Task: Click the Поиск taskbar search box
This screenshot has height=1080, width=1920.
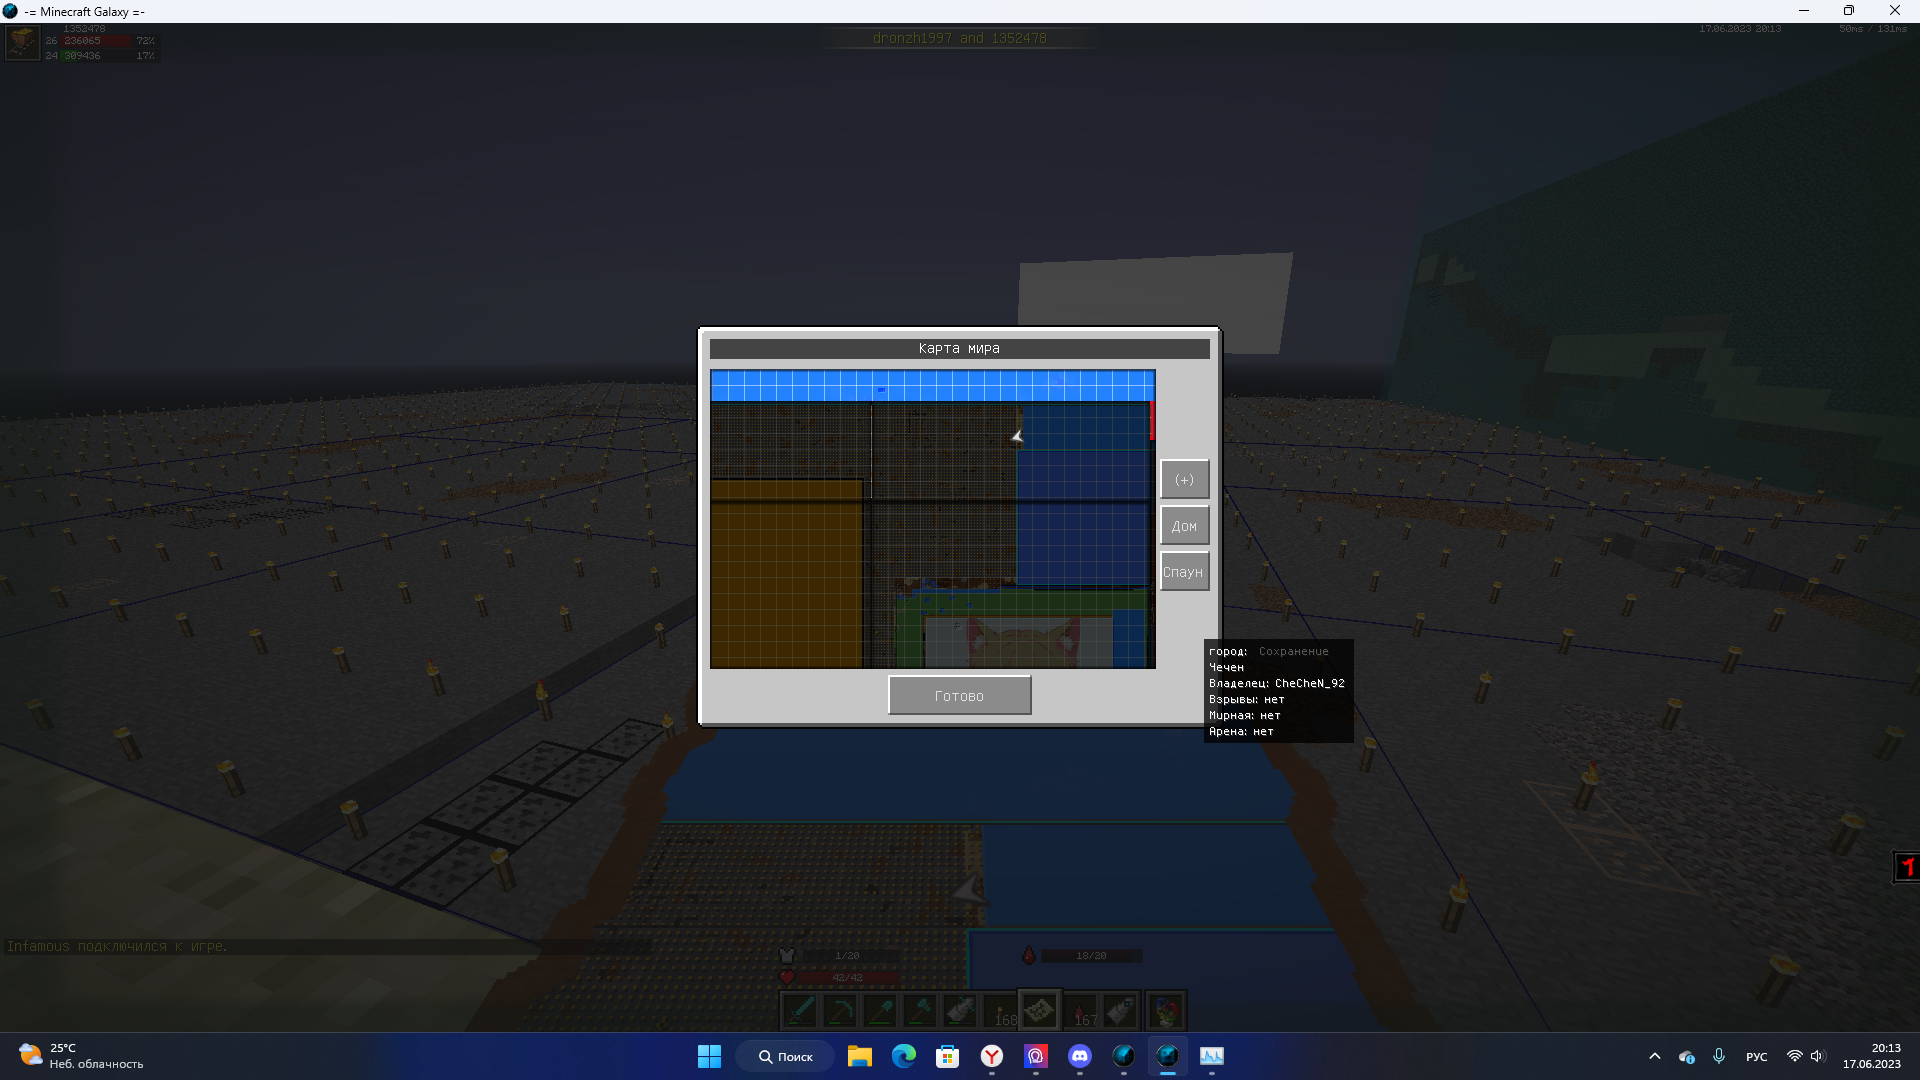Action: pyautogui.click(x=785, y=1056)
